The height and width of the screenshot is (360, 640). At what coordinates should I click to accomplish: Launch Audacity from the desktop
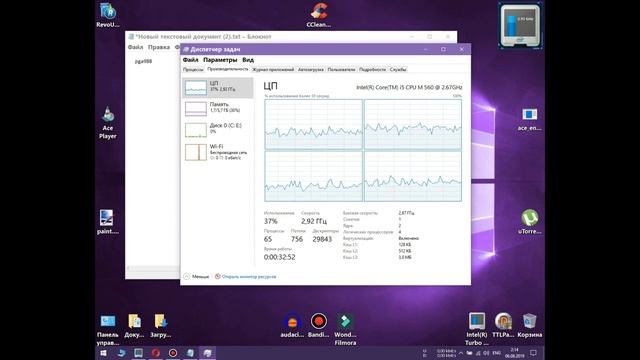(292, 326)
